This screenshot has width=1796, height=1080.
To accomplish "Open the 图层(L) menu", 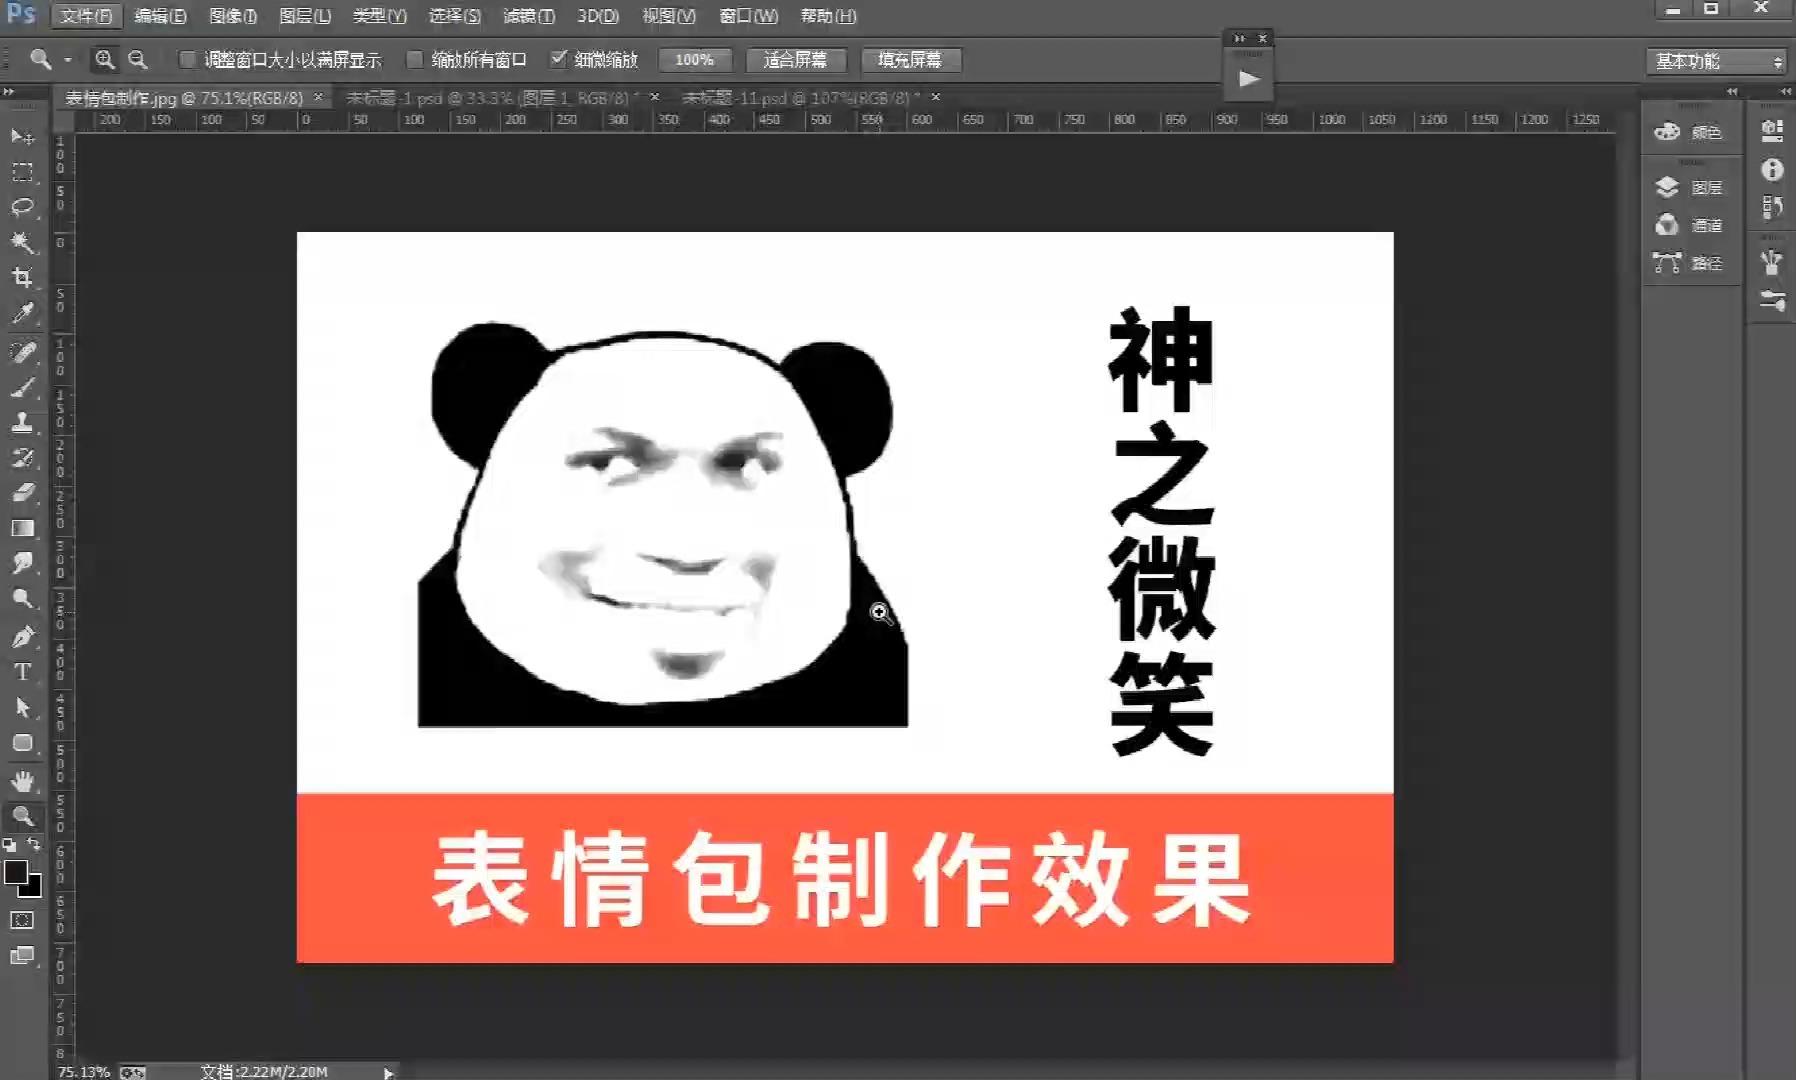I will 305,16.
